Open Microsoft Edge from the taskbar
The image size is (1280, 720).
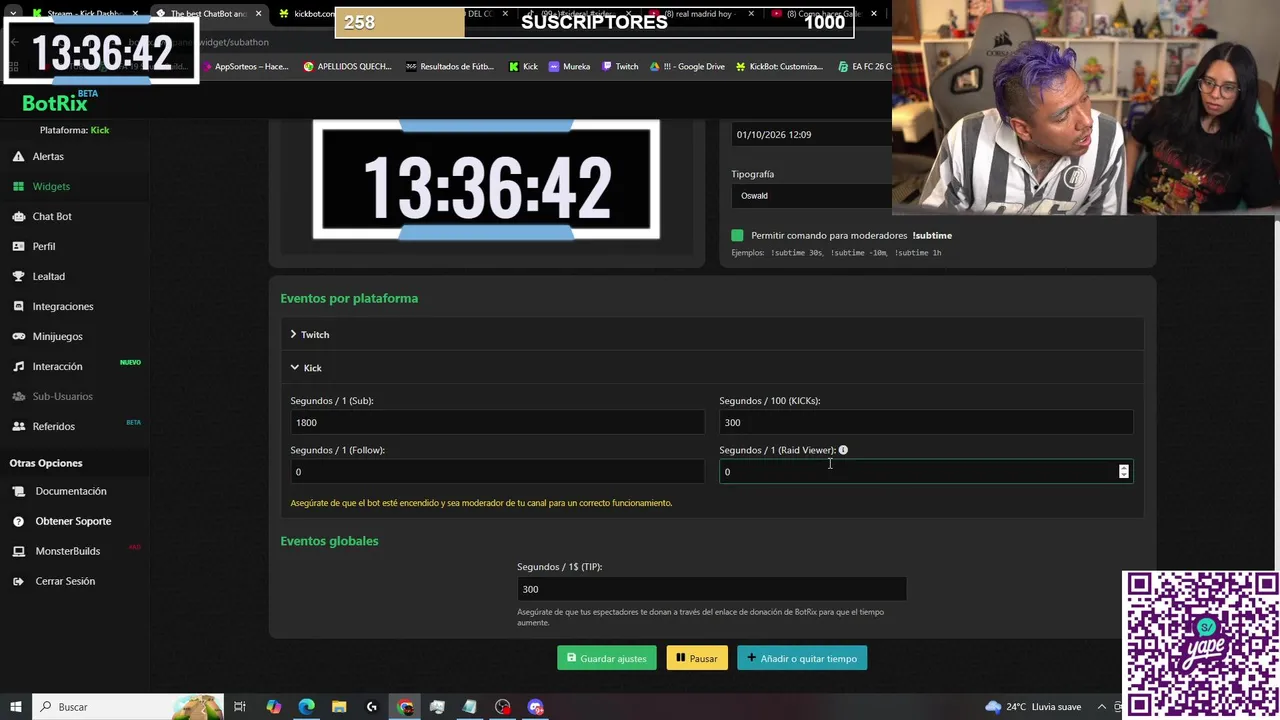tap(306, 707)
